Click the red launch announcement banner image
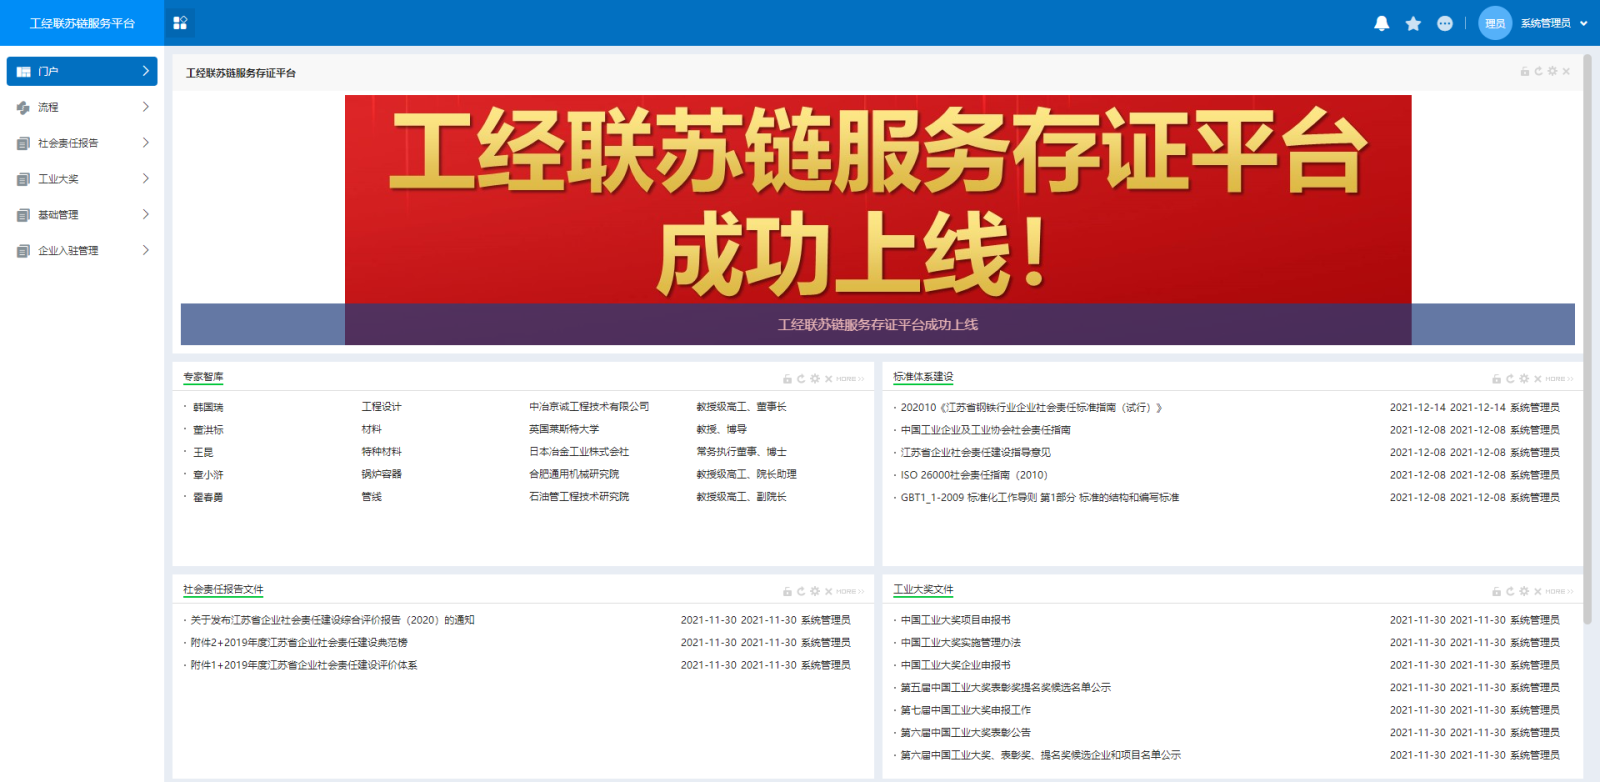Screen dimensions: 1600x782 877,200
